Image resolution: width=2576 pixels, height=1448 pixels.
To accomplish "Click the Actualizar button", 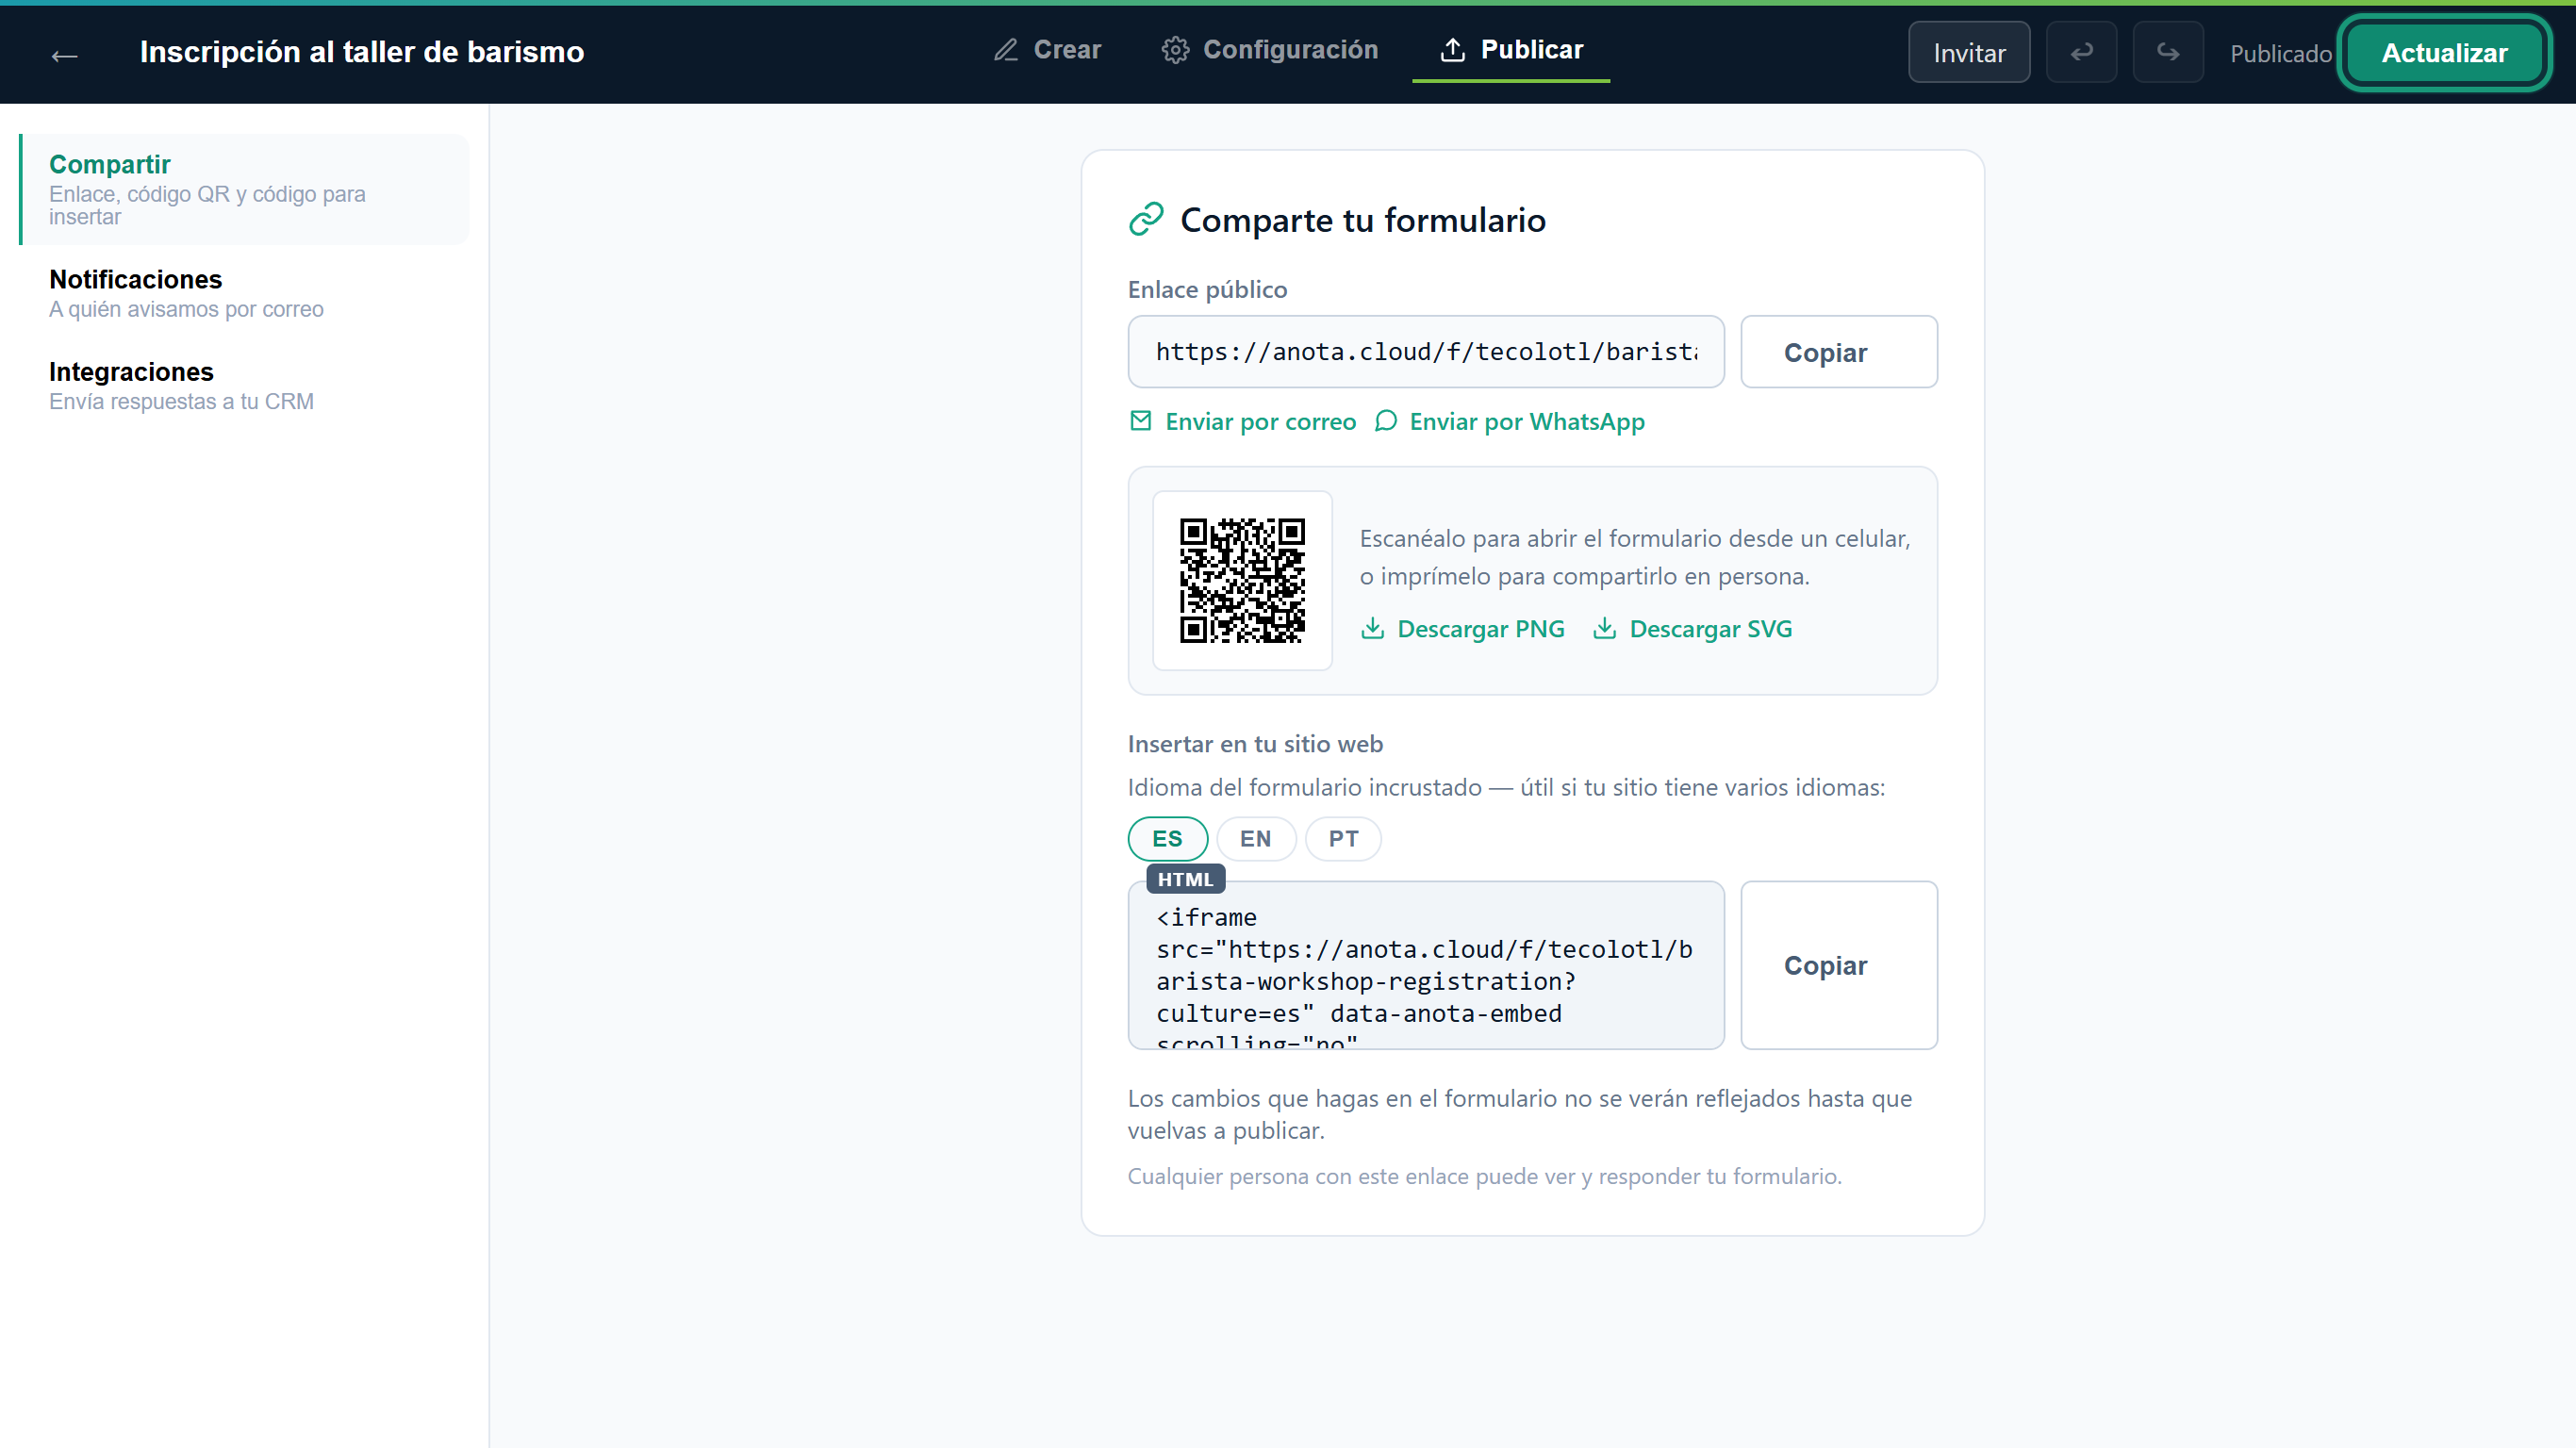I will (2444, 53).
